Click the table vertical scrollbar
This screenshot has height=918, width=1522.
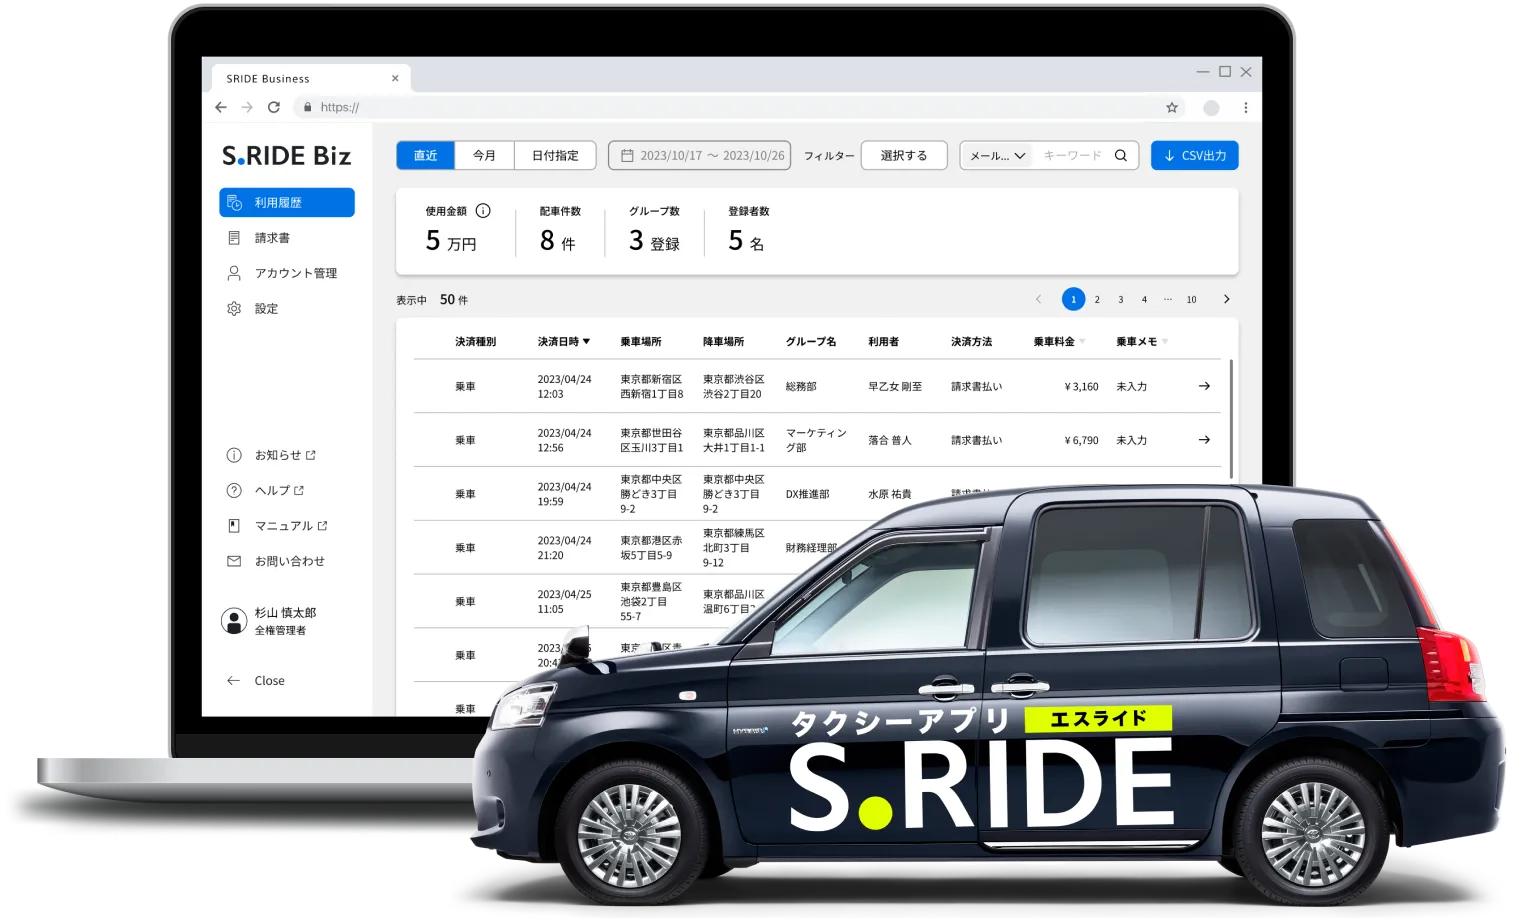click(x=1231, y=420)
